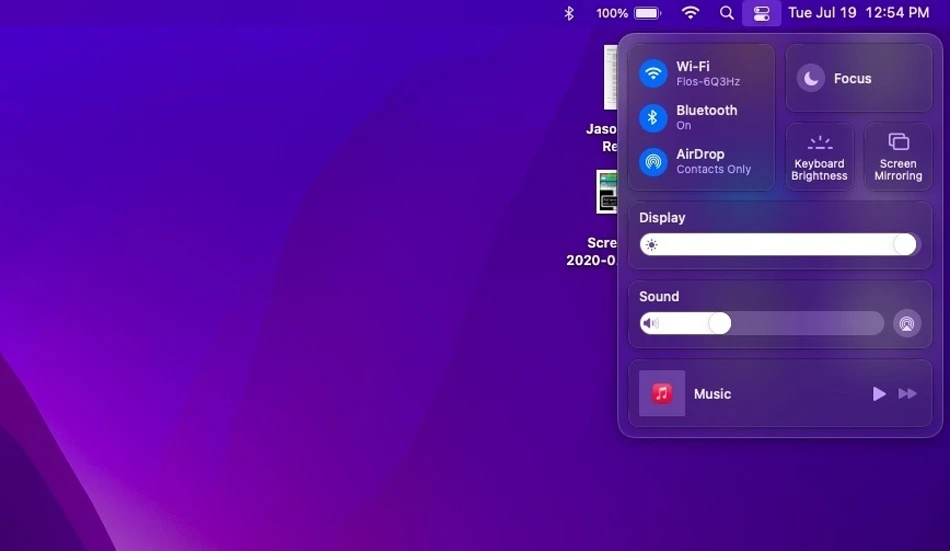Open Wi-Fi menu bar icon

click(690, 13)
